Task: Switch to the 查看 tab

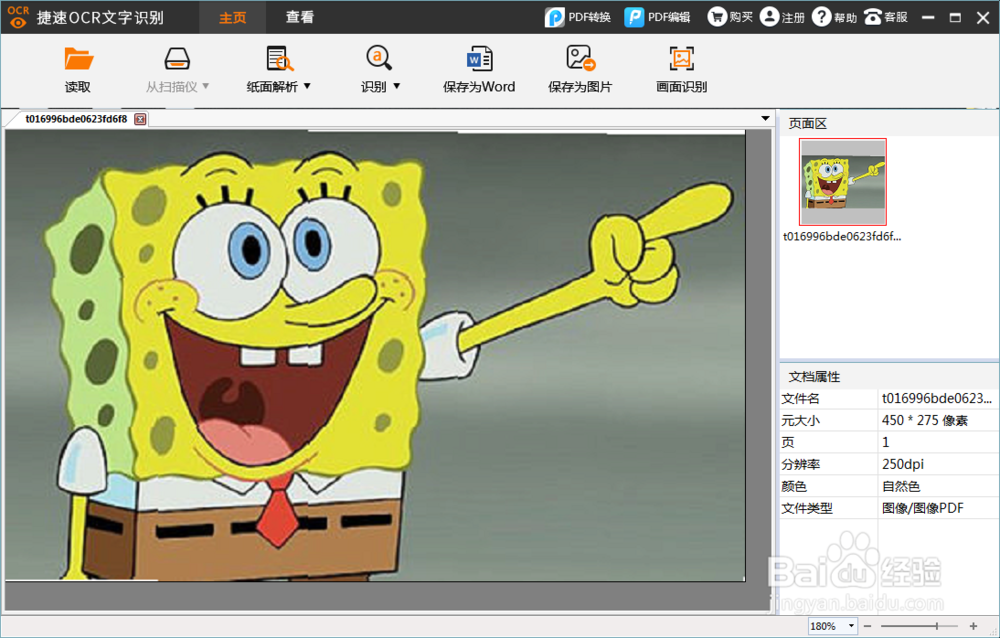Action: (300, 17)
